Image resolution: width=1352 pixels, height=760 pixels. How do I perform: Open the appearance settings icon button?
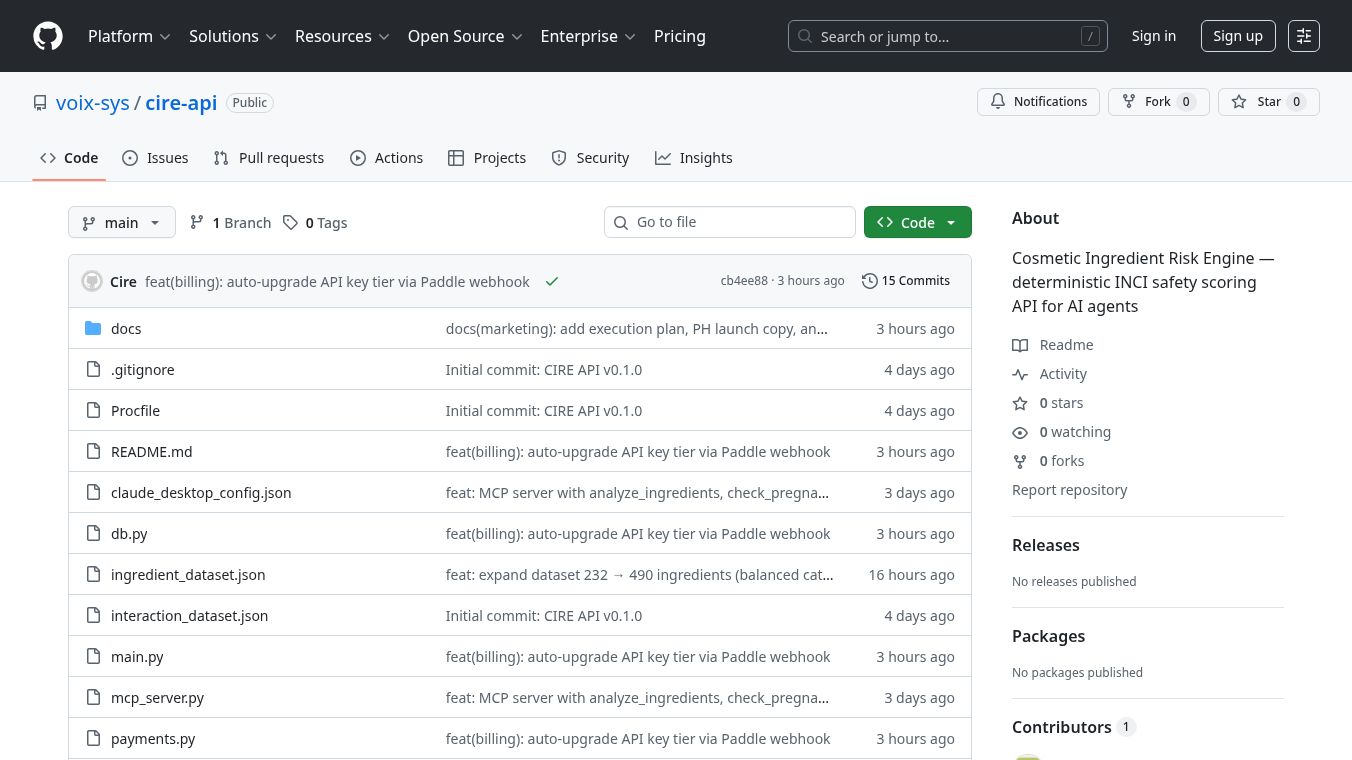(1303, 36)
